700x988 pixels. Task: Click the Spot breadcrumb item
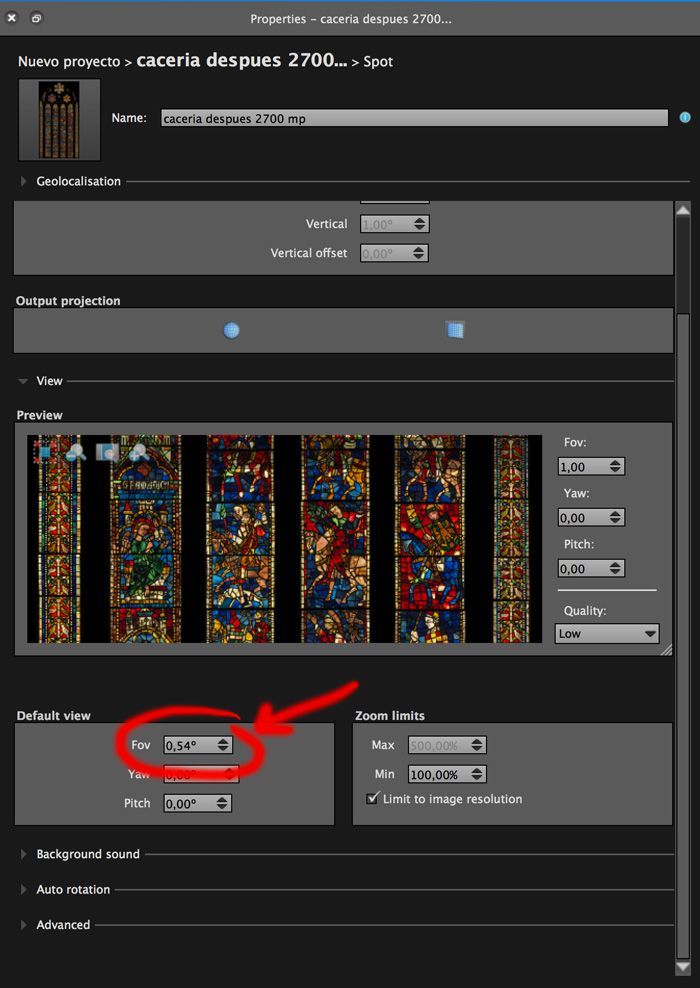click(x=378, y=62)
